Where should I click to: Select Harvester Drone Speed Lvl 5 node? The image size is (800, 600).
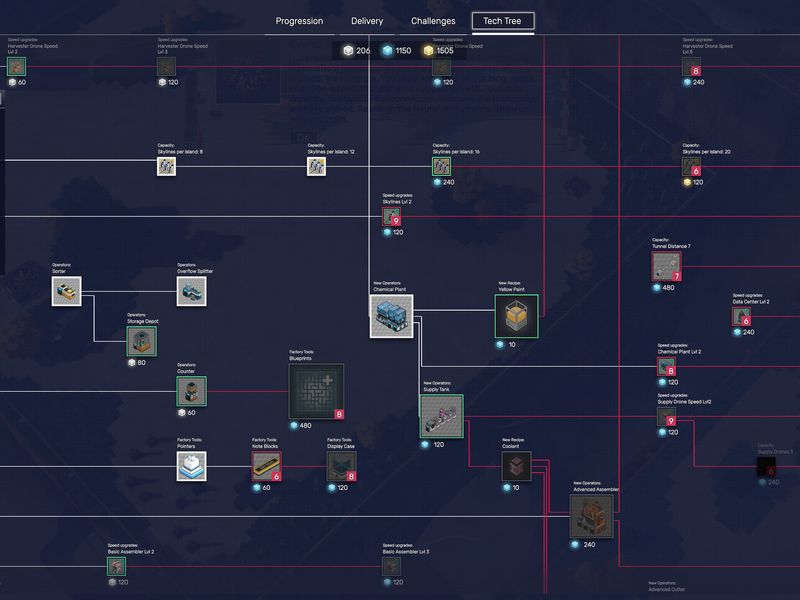coord(691,66)
